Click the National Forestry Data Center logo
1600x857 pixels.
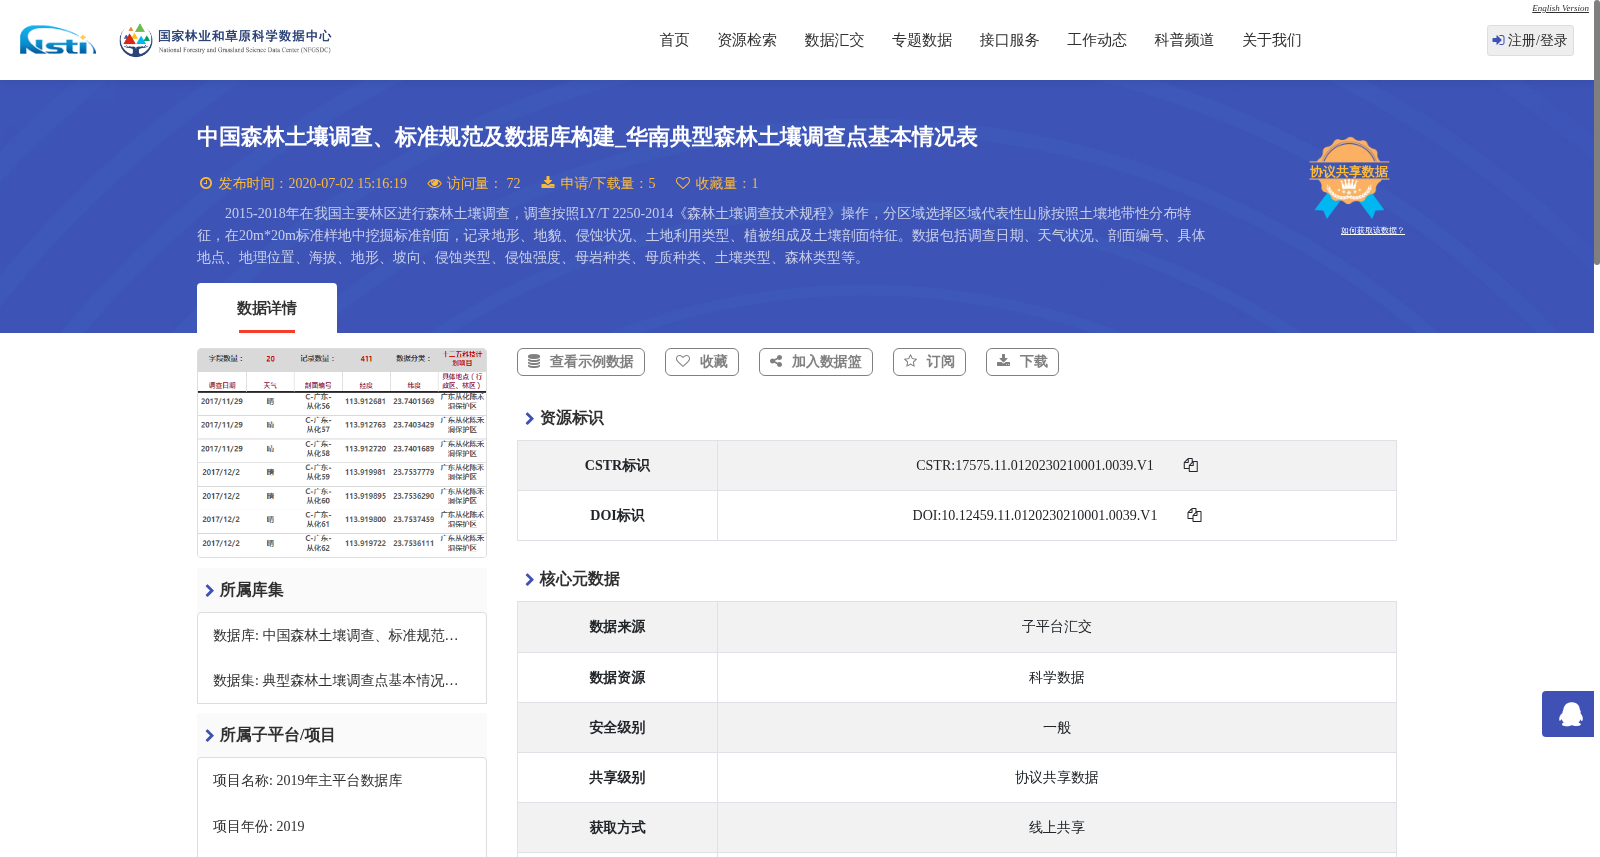(x=225, y=40)
